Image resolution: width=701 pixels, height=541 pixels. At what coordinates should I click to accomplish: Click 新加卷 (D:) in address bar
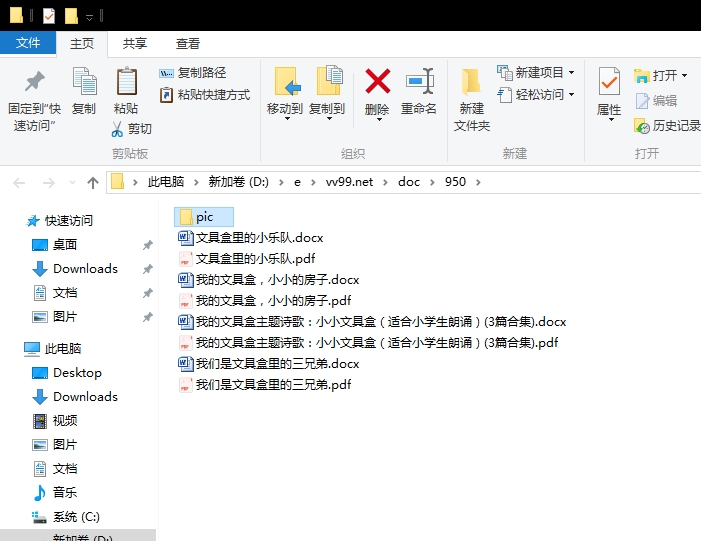[x=239, y=182]
